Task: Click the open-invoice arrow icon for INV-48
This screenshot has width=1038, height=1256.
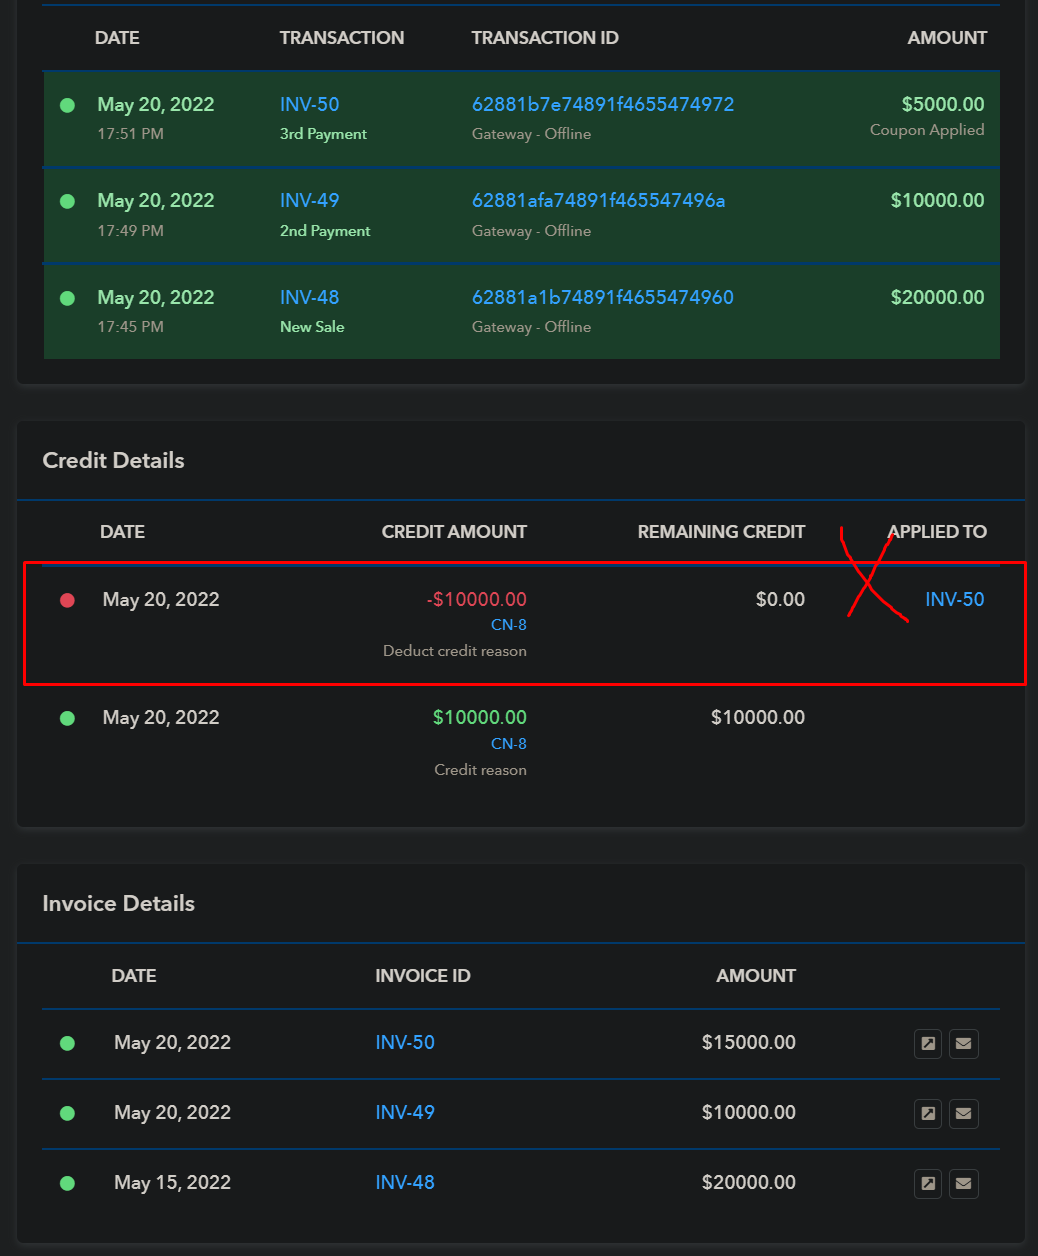Action: (928, 1183)
